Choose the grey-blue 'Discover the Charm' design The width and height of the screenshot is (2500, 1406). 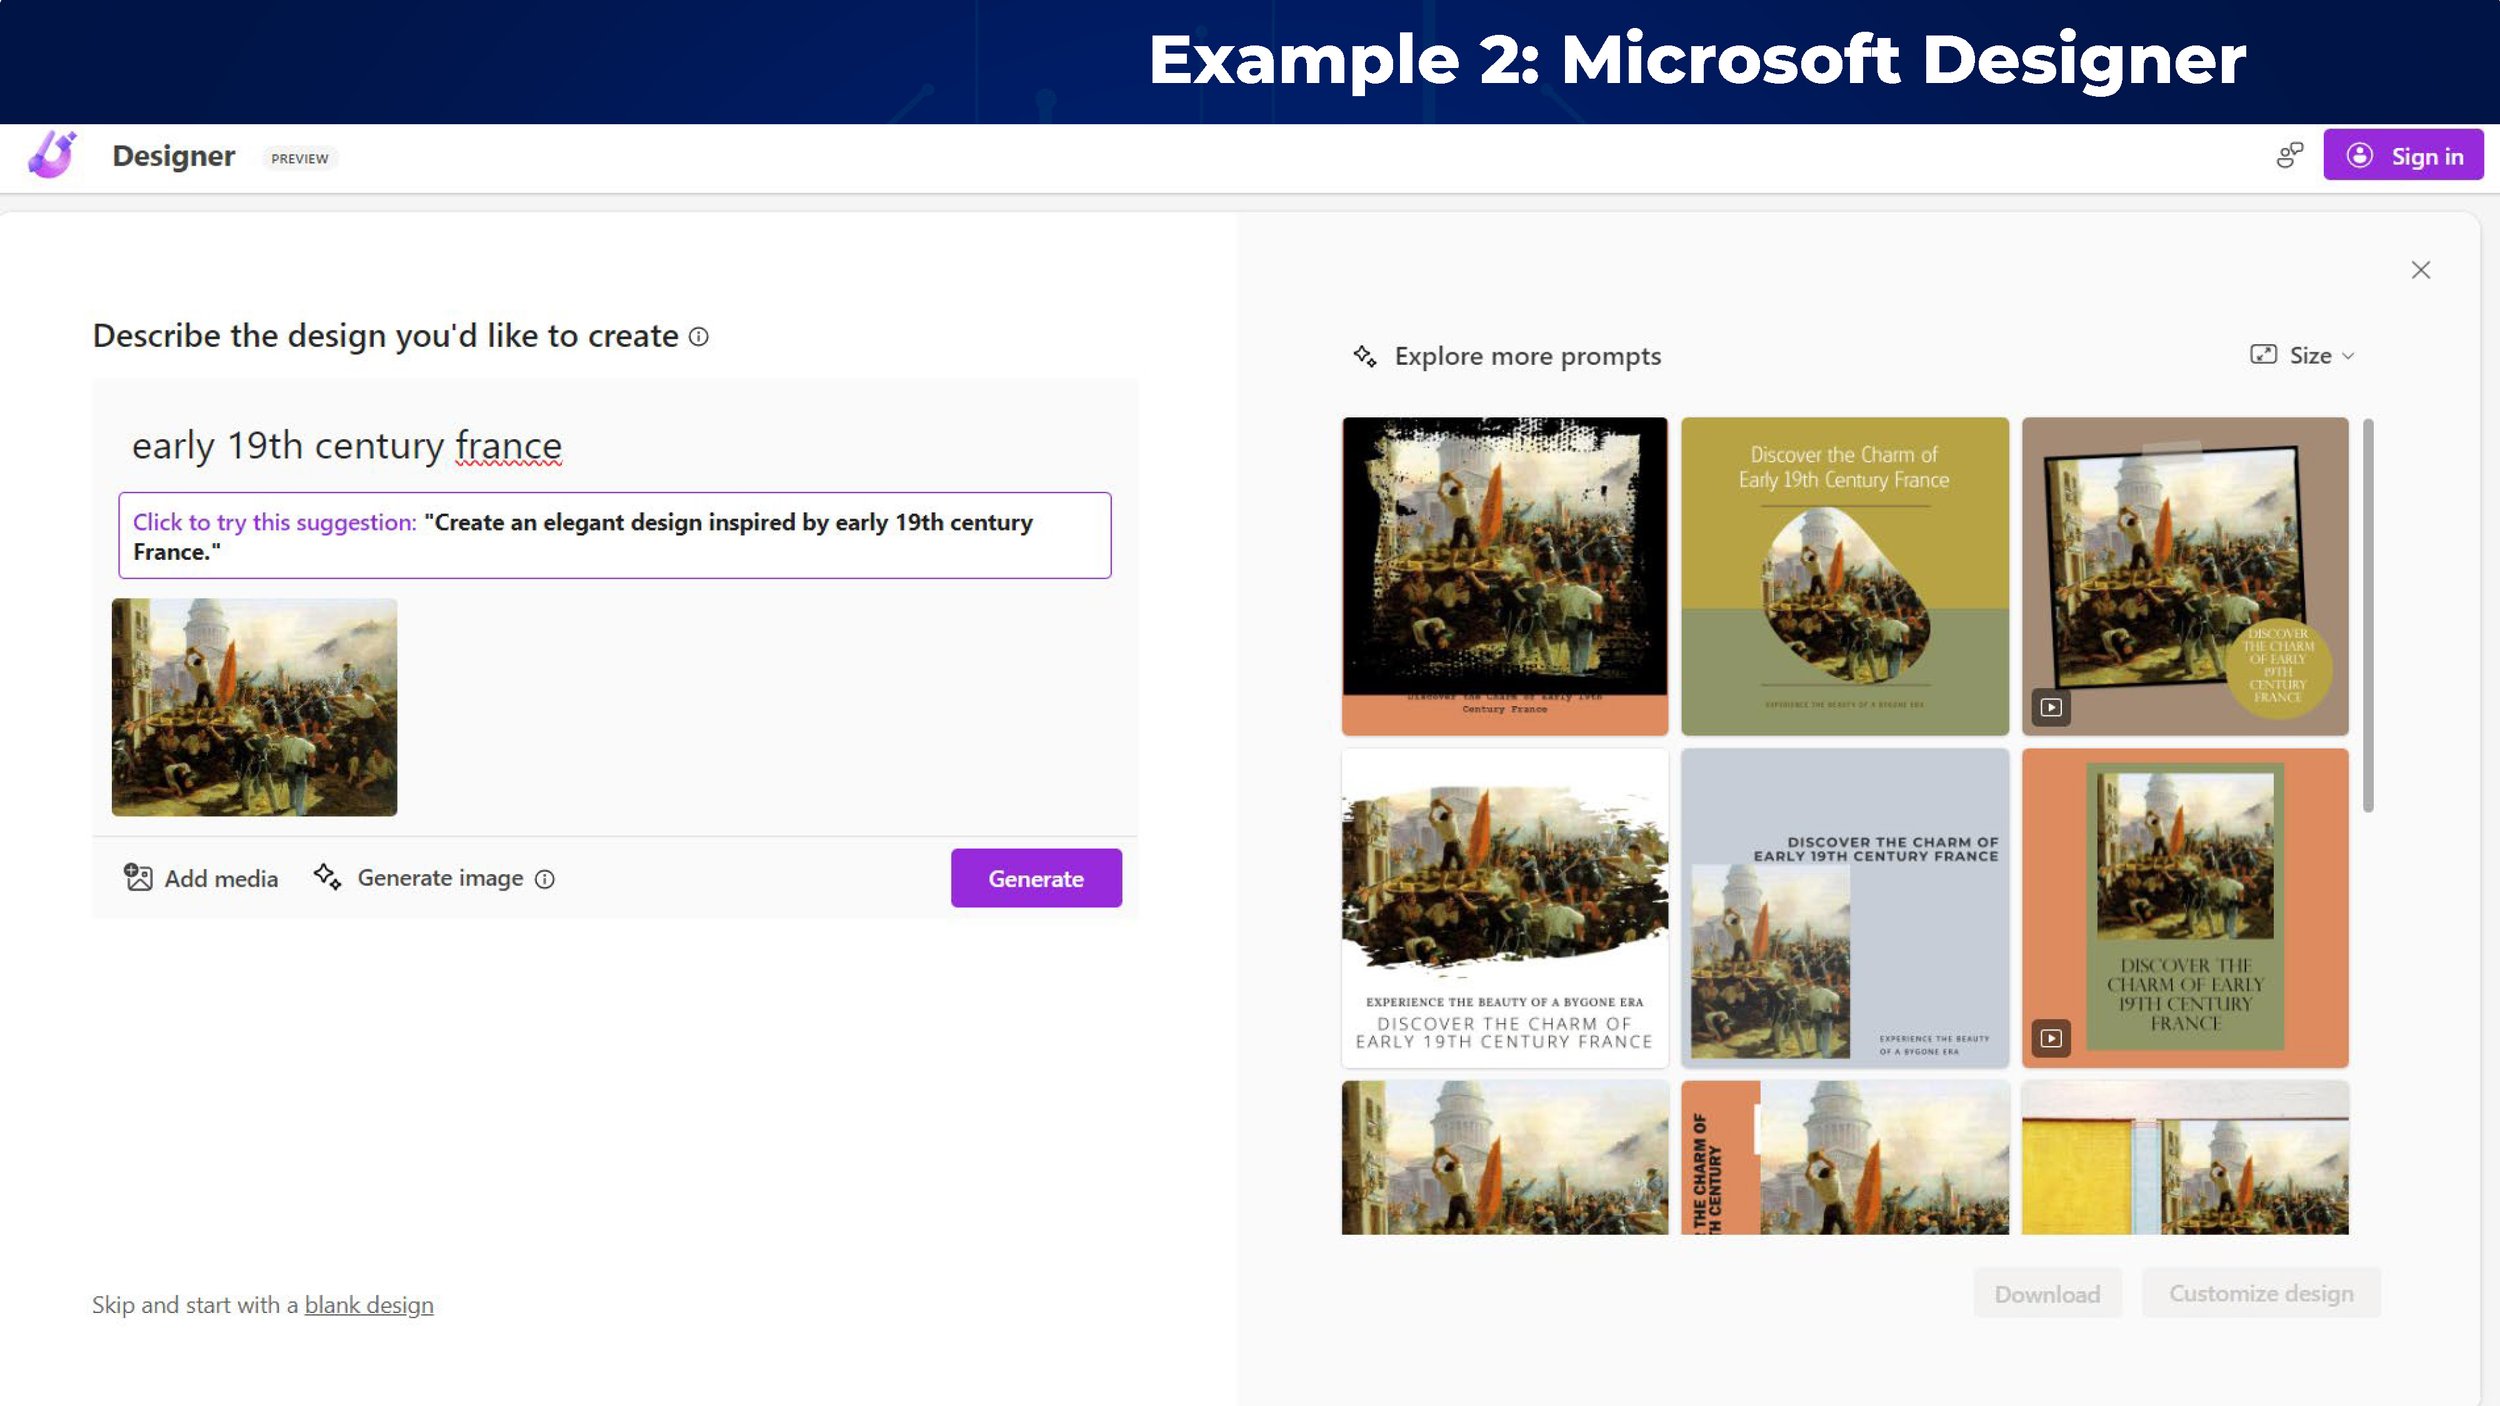pyautogui.click(x=1845, y=908)
